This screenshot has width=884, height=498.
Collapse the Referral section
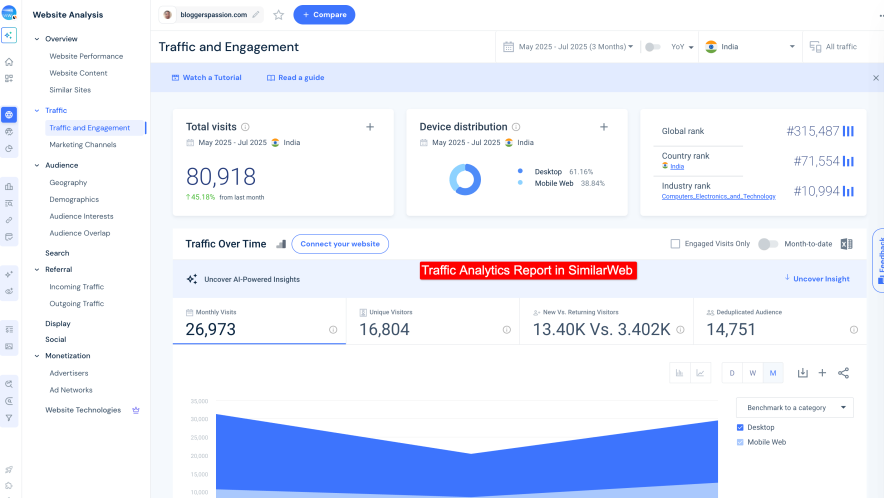[x=37, y=270]
